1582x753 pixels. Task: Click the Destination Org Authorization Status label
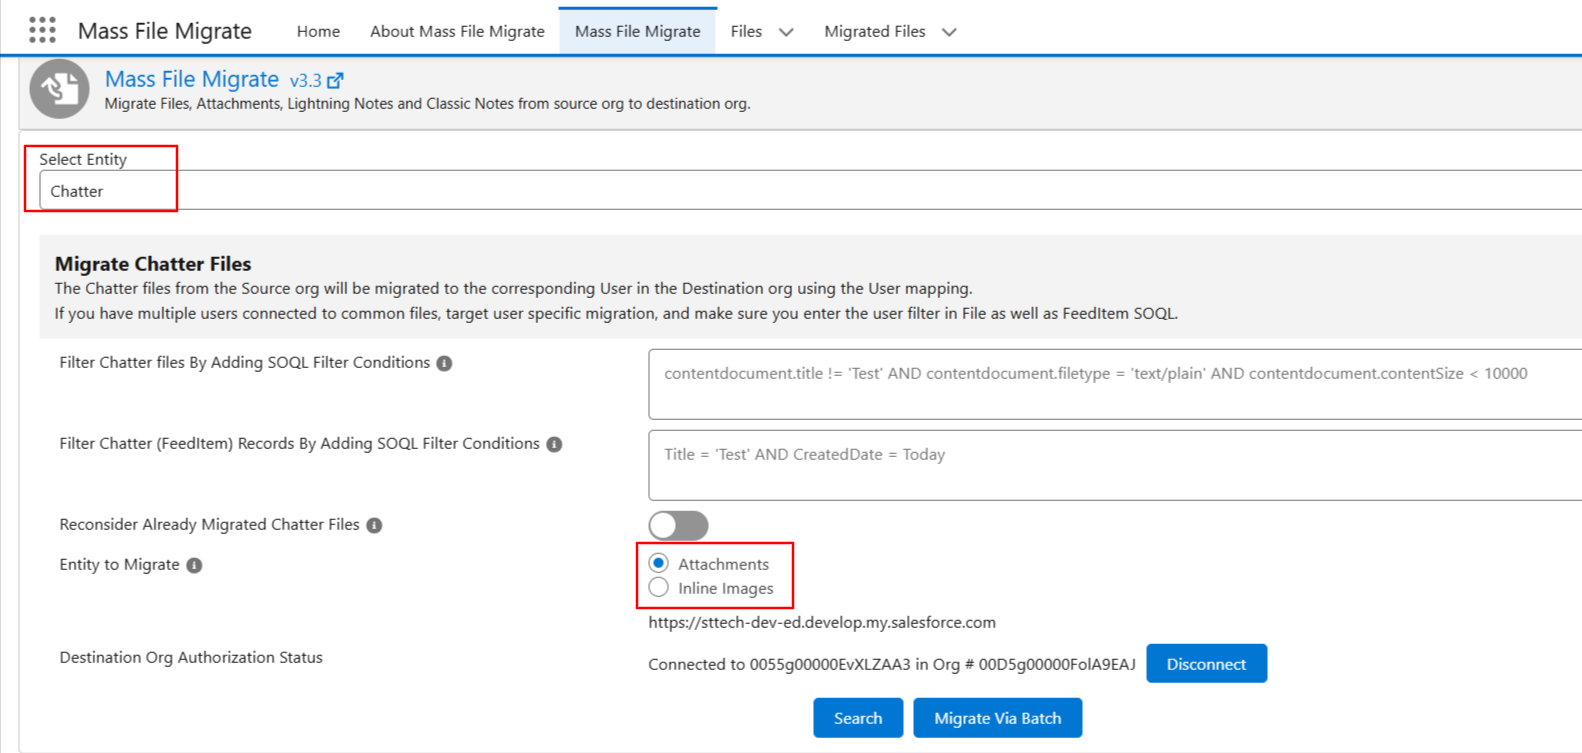(x=191, y=657)
